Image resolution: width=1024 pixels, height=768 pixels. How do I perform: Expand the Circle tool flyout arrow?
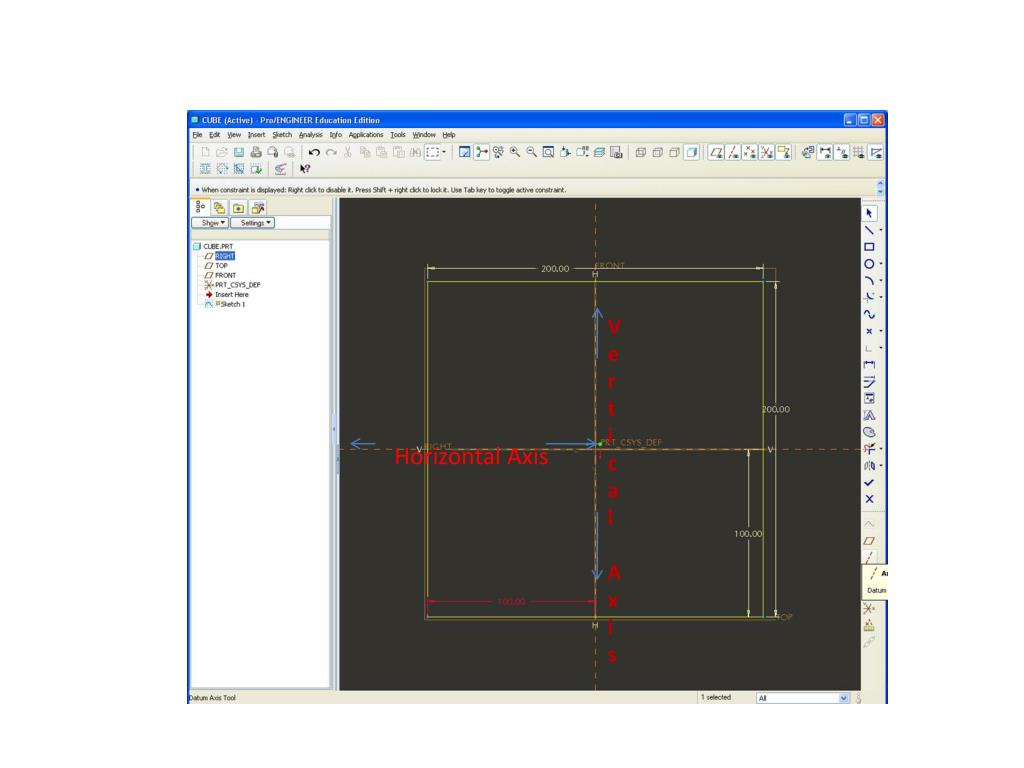[x=881, y=264]
